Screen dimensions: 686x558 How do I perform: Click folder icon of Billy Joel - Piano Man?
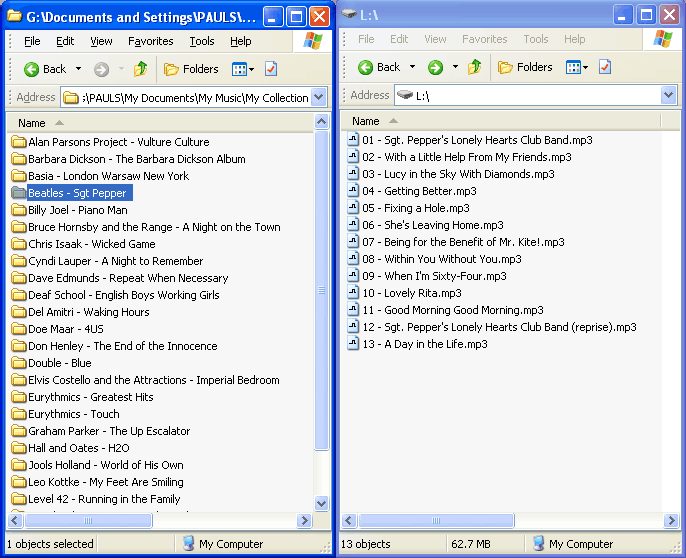click(x=18, y=210)
